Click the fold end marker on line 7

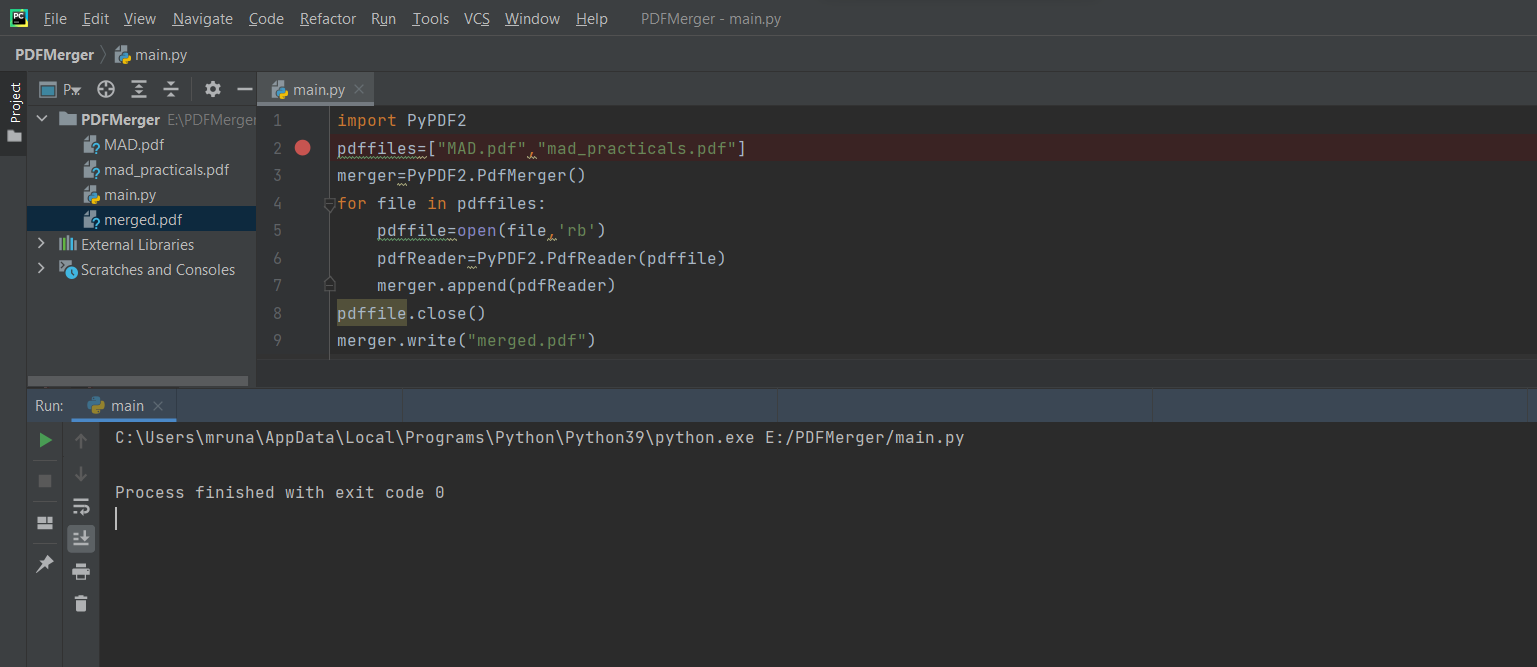click(x=329, y=286)
